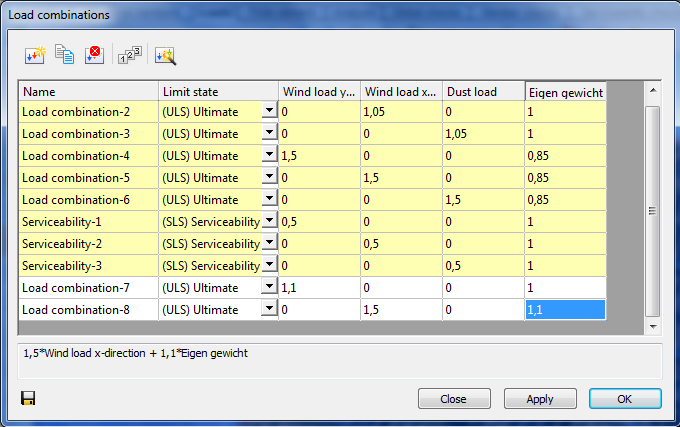Click the scrollbar up arrow
Viewport: 680px width, 427px height.
(x=653, y=91)
